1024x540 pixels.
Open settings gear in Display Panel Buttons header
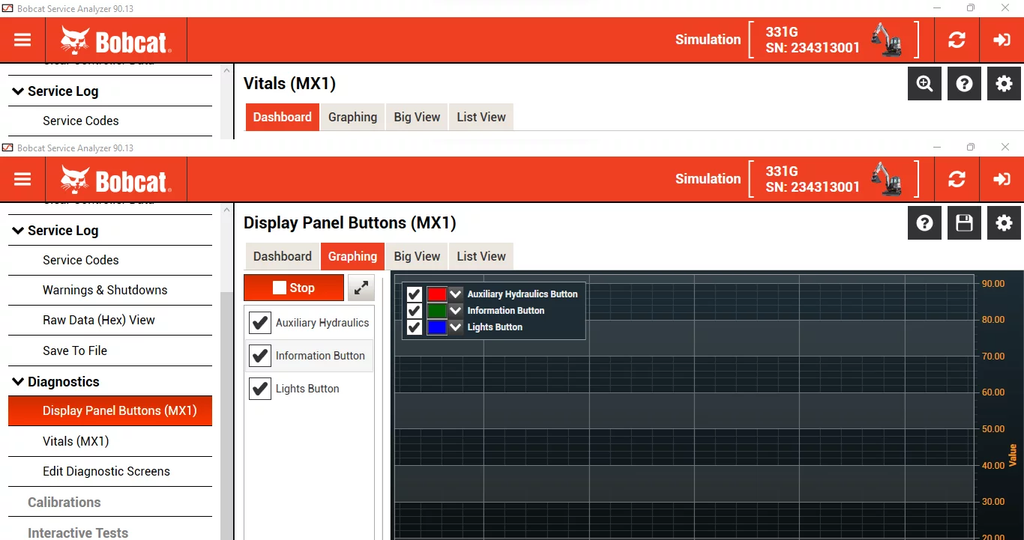pos(1004,223)
